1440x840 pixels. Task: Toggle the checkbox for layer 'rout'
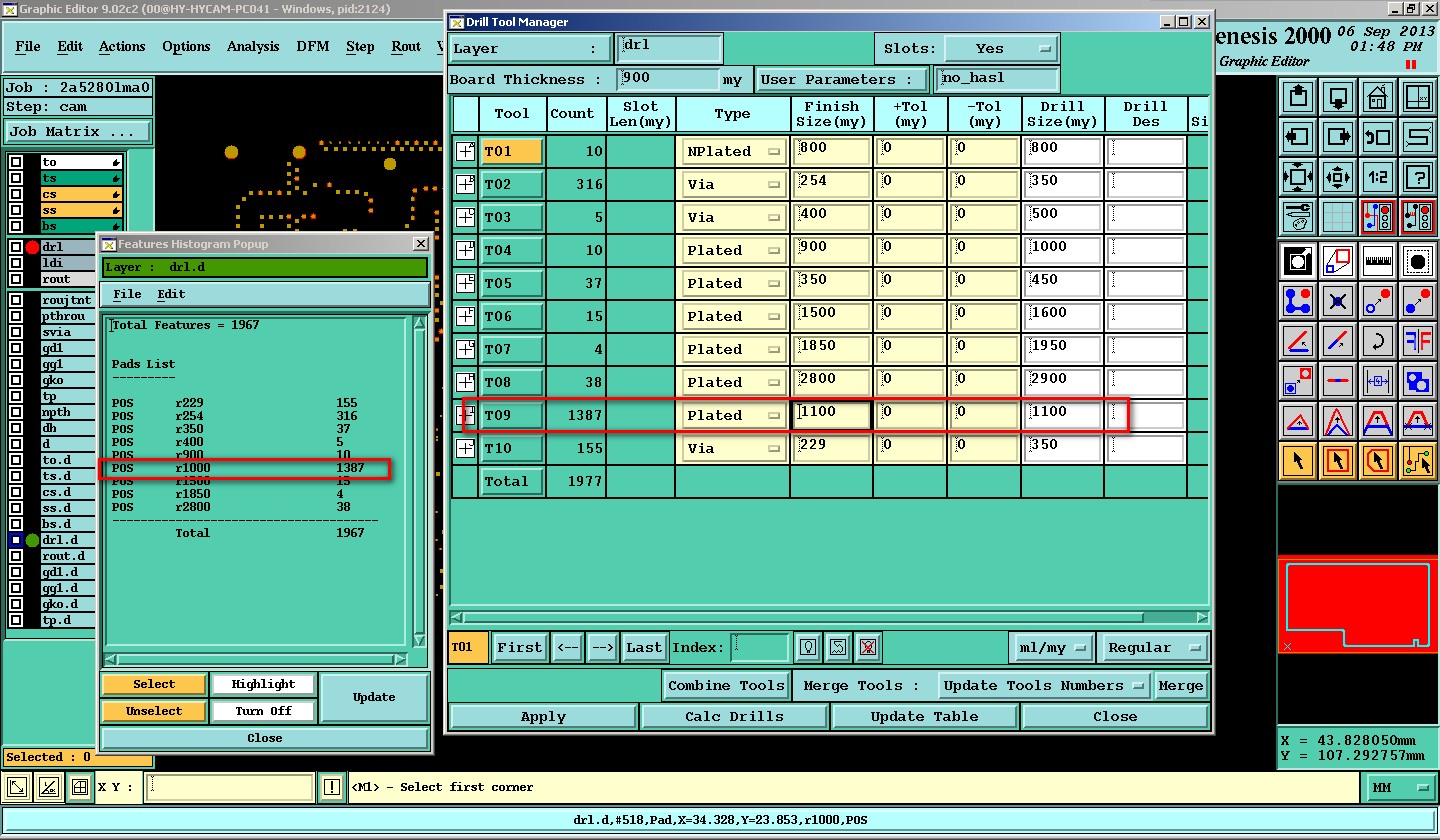(x=15, y=279)
